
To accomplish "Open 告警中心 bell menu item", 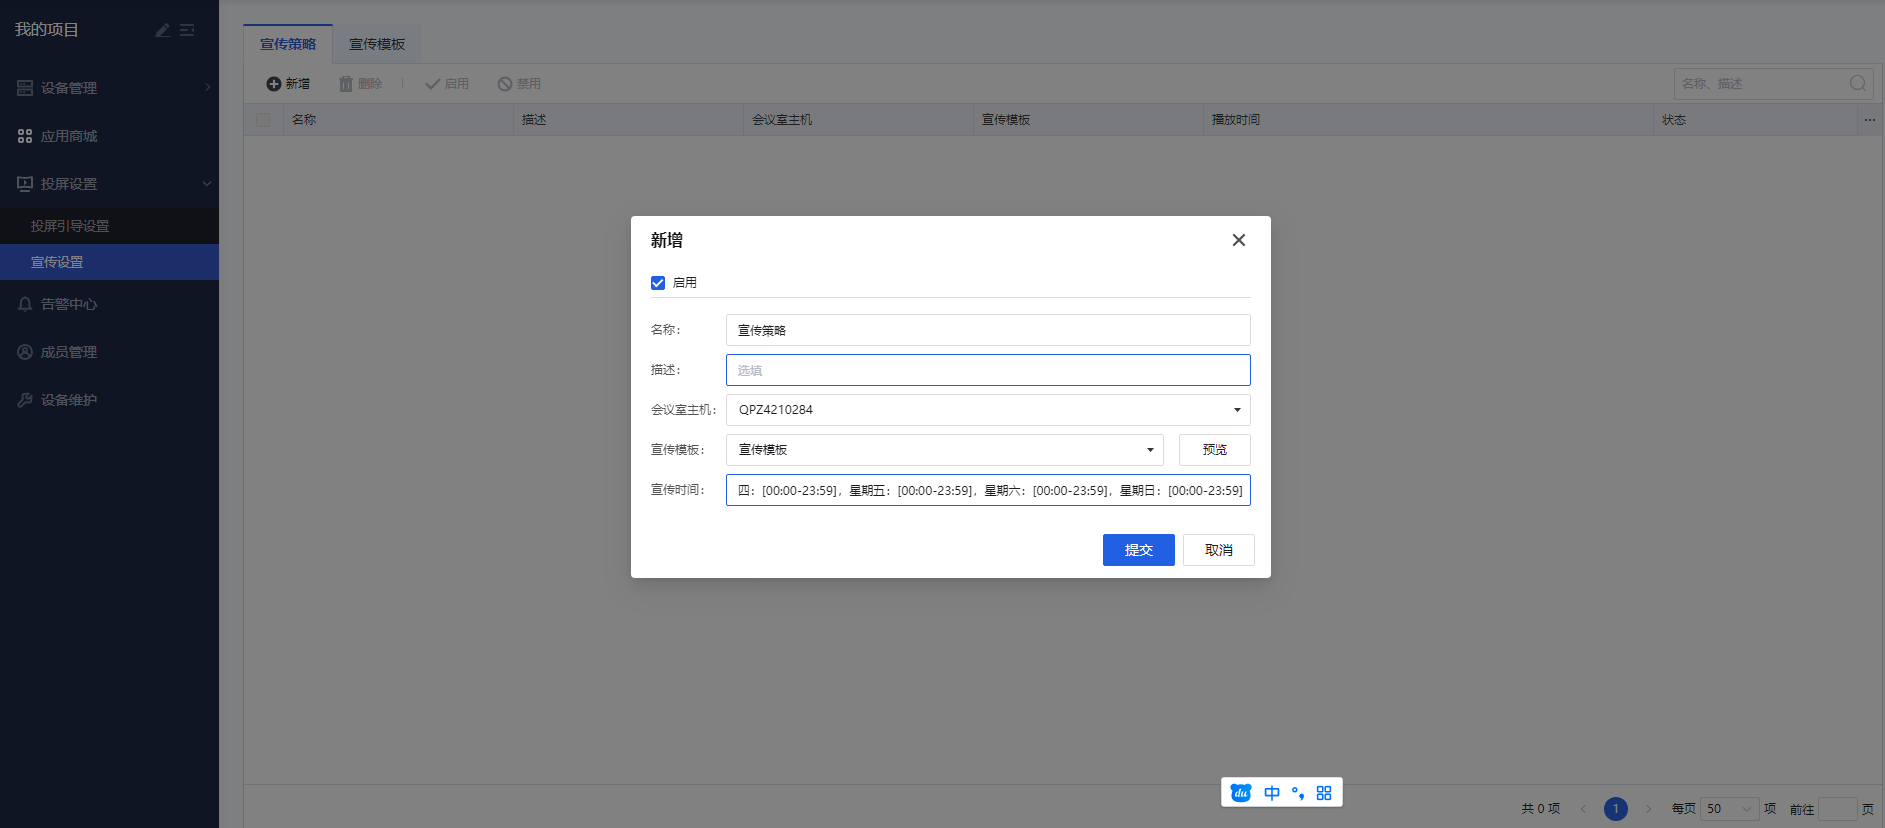I will pyautogui.click(x=69, y=304).
